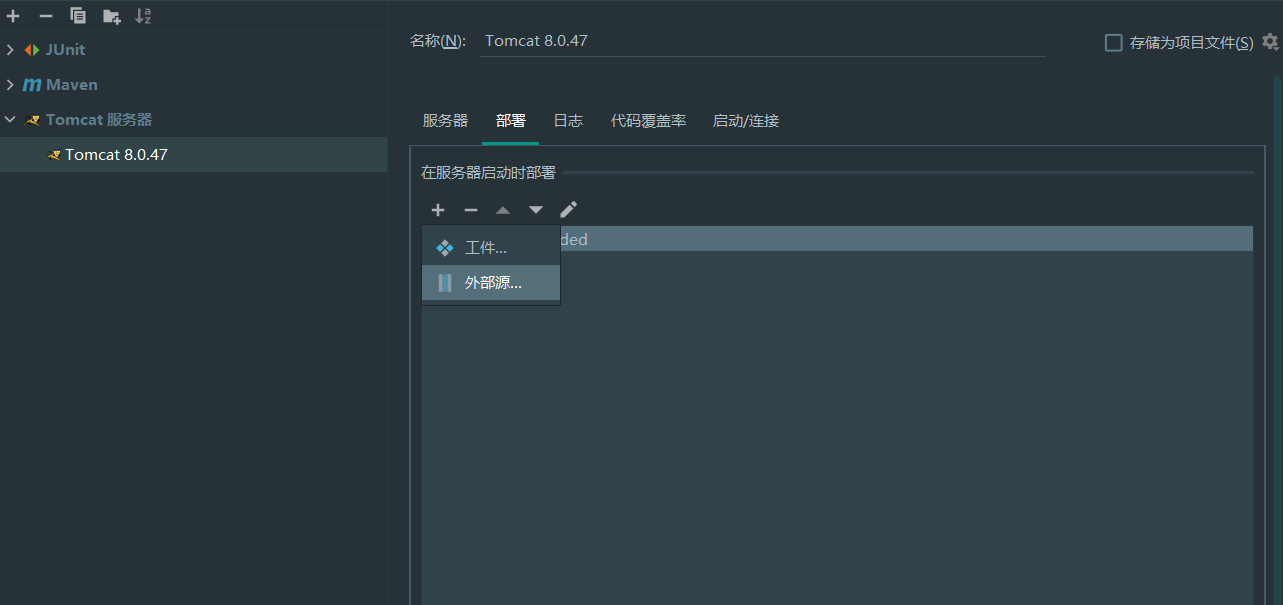Screen dimensions: 1283x605
Task: Edit the deployment with the pencil icon
Action: (568, 210)
